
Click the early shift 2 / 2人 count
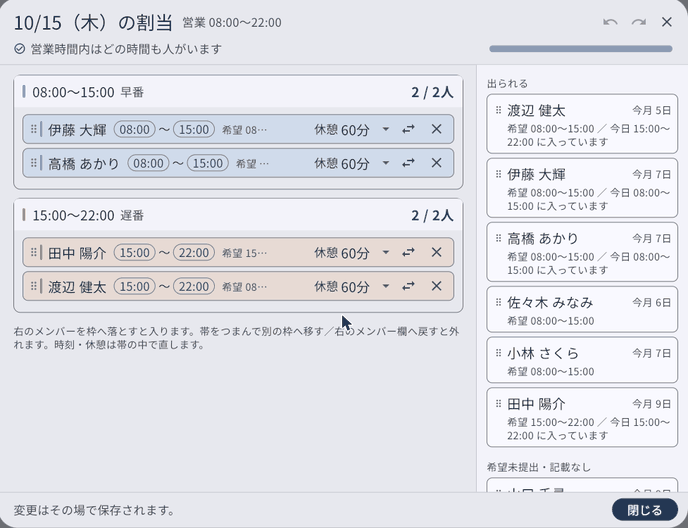coord(432,92)
